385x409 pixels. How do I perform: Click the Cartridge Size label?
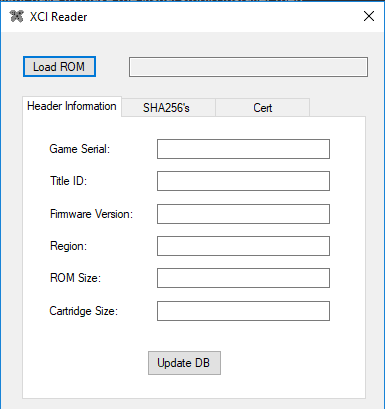[84, 311]
